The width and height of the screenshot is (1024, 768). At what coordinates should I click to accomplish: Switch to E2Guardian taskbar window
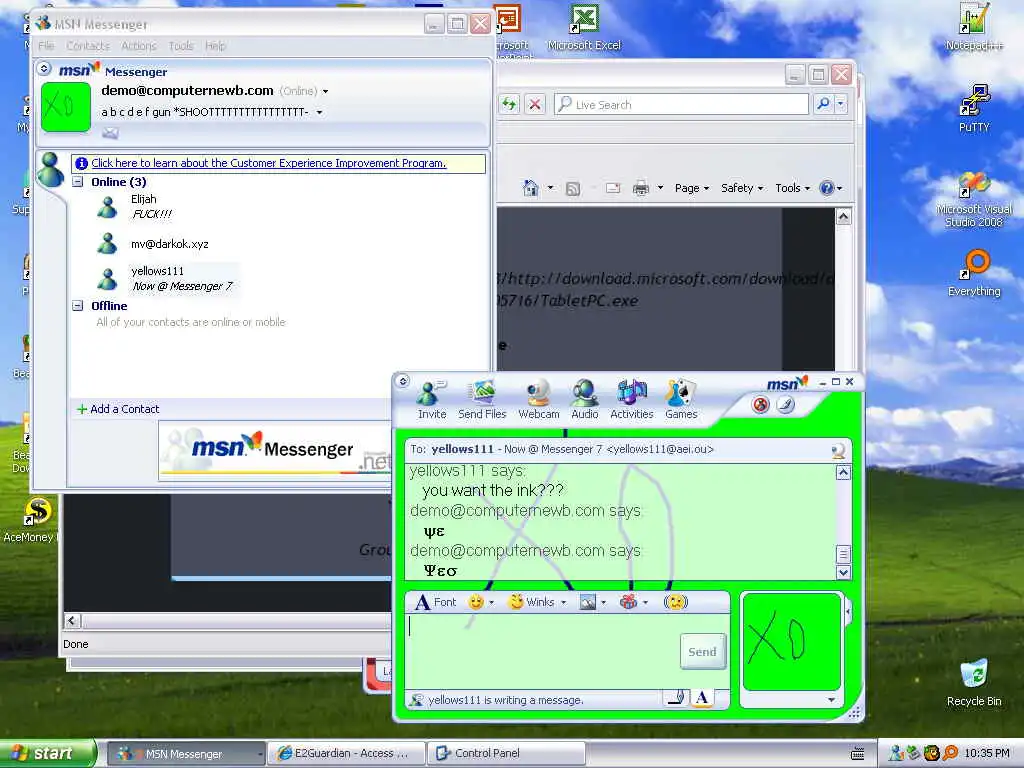tap(346, 753)
